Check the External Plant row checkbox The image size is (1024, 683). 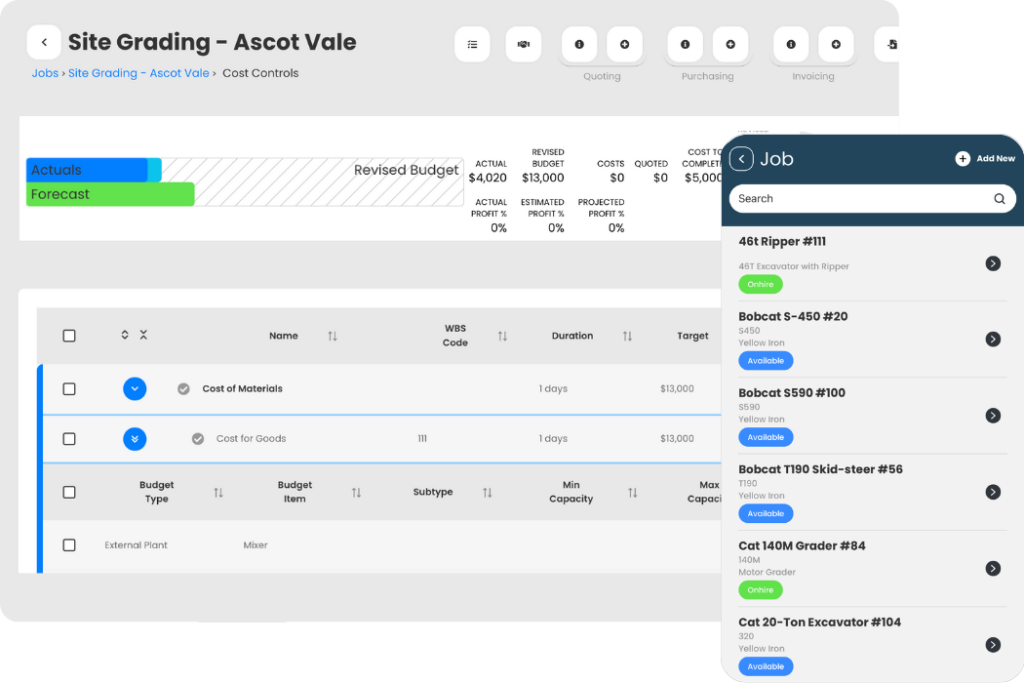click(x=69, y=545)
